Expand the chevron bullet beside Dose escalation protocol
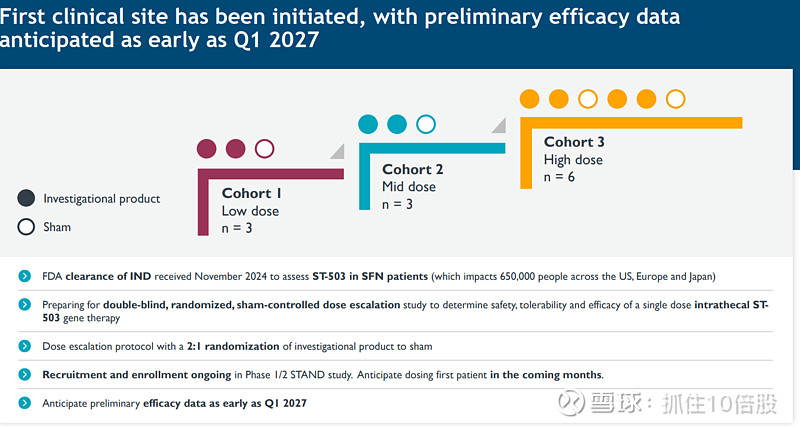Viewport: 800px width, 428px height. (x=23, y=346)
